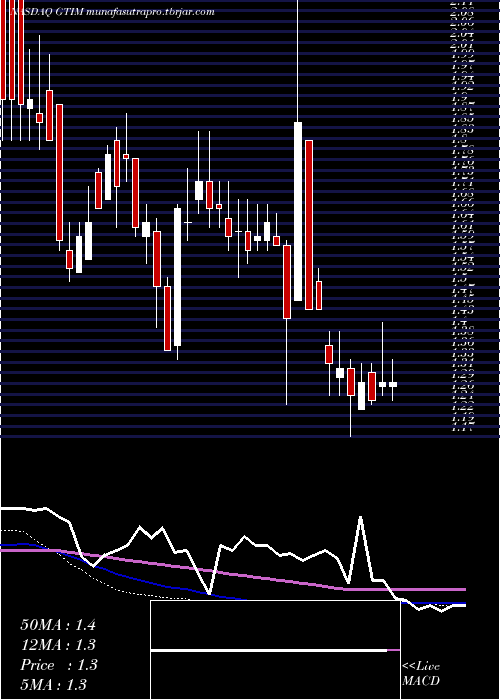
Task: Select the 50MA : 1.4 legend entry
Action: 58,625
